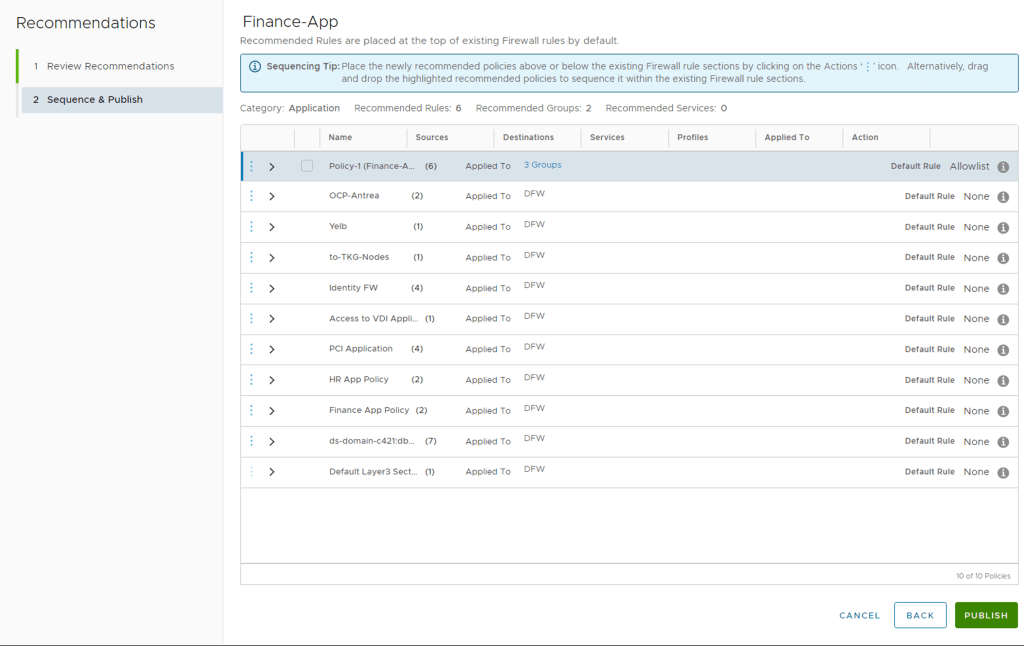Open actions menu for Finance App Policy
Screen dimensions: 1024x646
click(252, 411)
